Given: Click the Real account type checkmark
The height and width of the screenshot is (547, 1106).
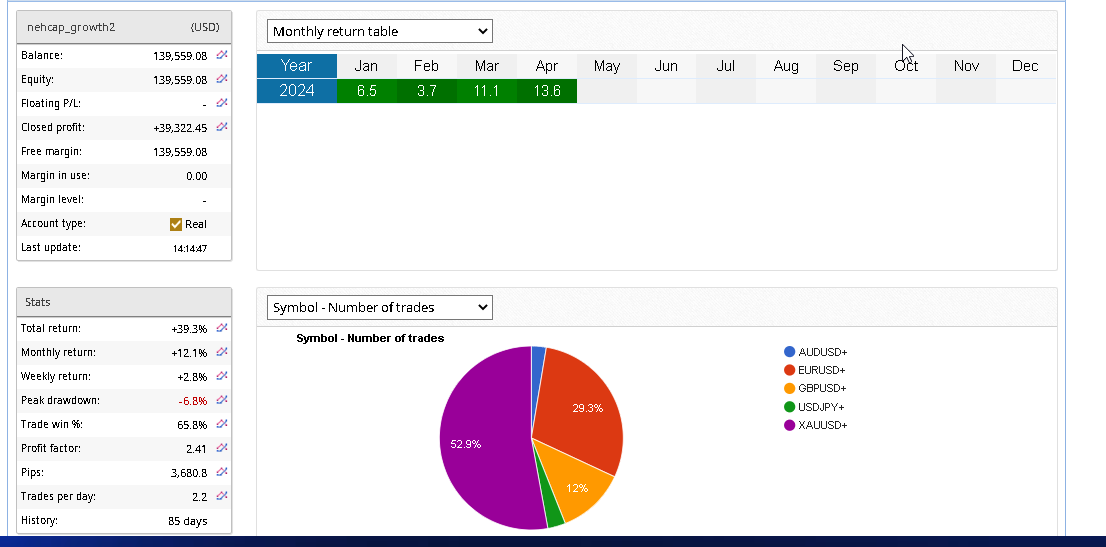Looking at the screenshot, I should [176, 224].
